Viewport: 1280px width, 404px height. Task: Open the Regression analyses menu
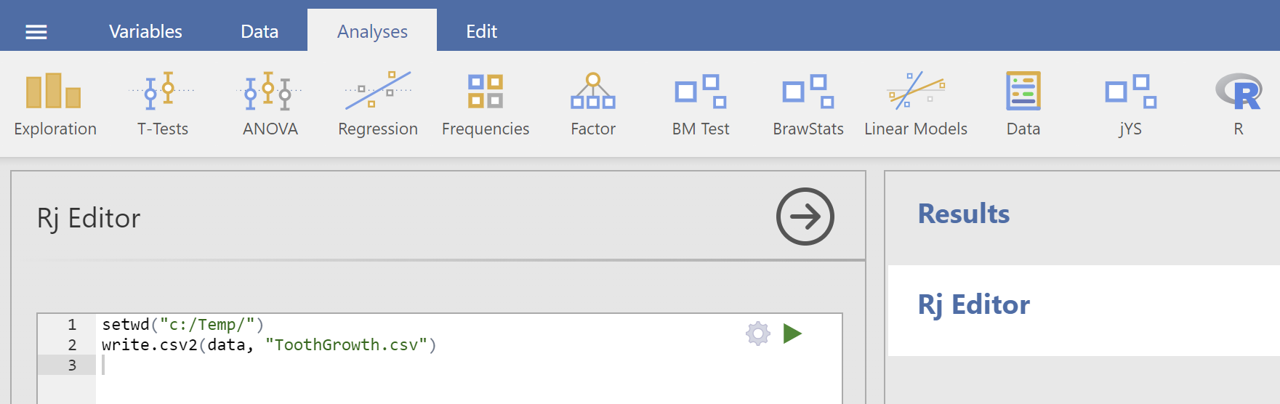(x=378, y=104)
